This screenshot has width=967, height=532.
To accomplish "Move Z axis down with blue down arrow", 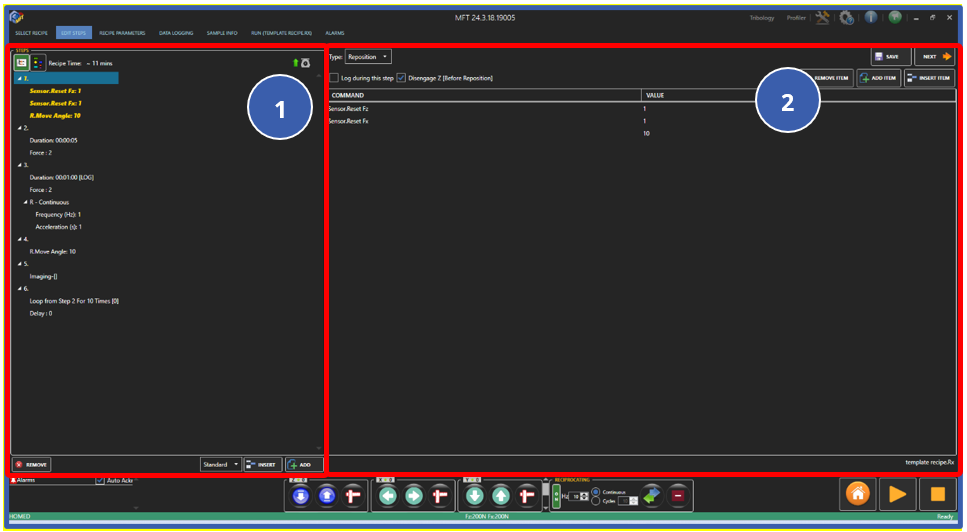I will pyautogui.click(x=301, y=496).
